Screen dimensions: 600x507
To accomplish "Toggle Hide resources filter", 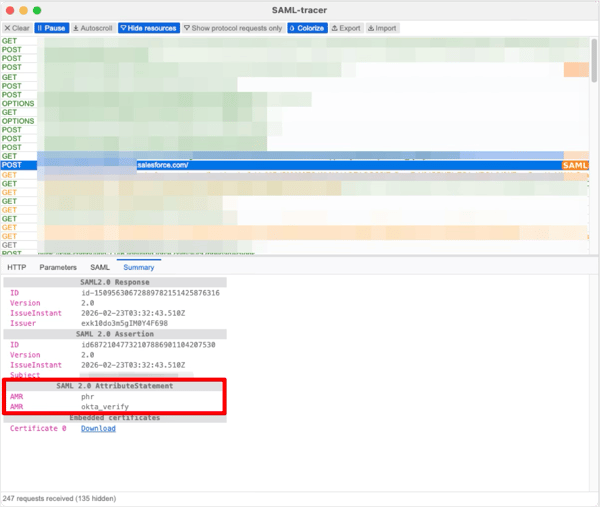I will click(x=149, y=28).
